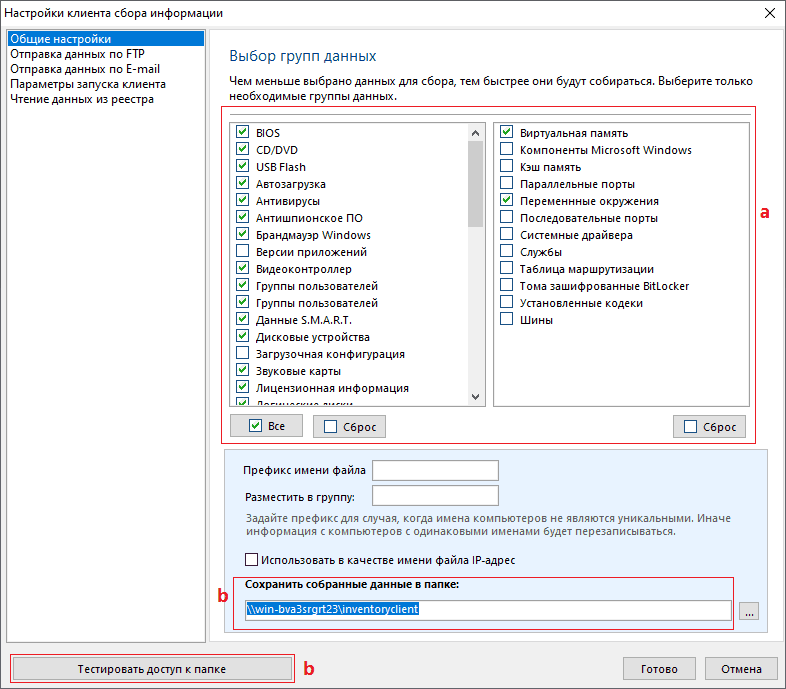786x689 pixels.
Task: Disable the Виртуальная память checkbox
Action: pos(507,133)
